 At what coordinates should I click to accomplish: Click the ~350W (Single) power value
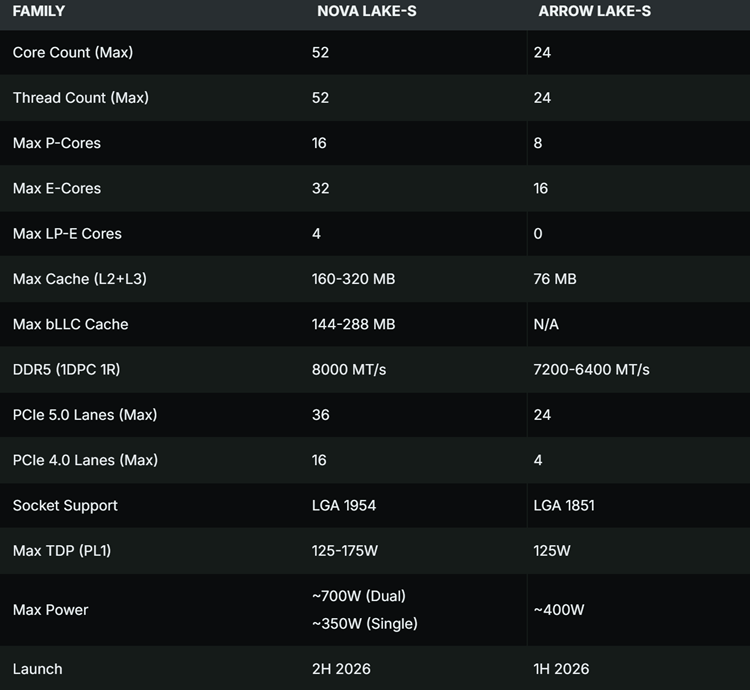click(x=364, y=623)
